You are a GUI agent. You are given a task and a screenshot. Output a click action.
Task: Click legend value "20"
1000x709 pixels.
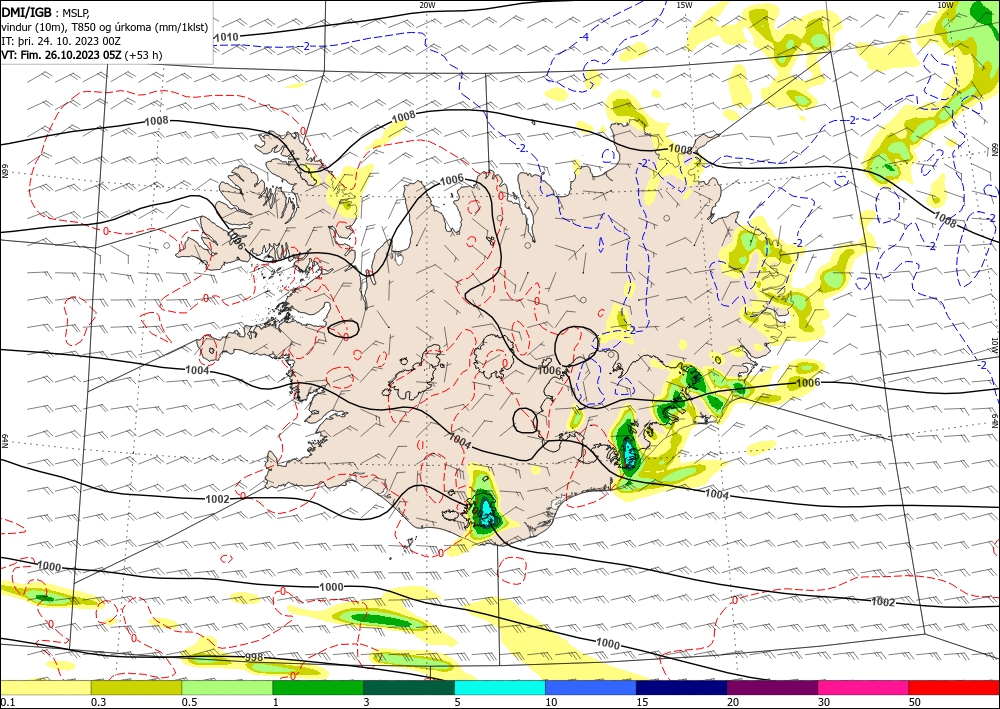pos(733,702)
